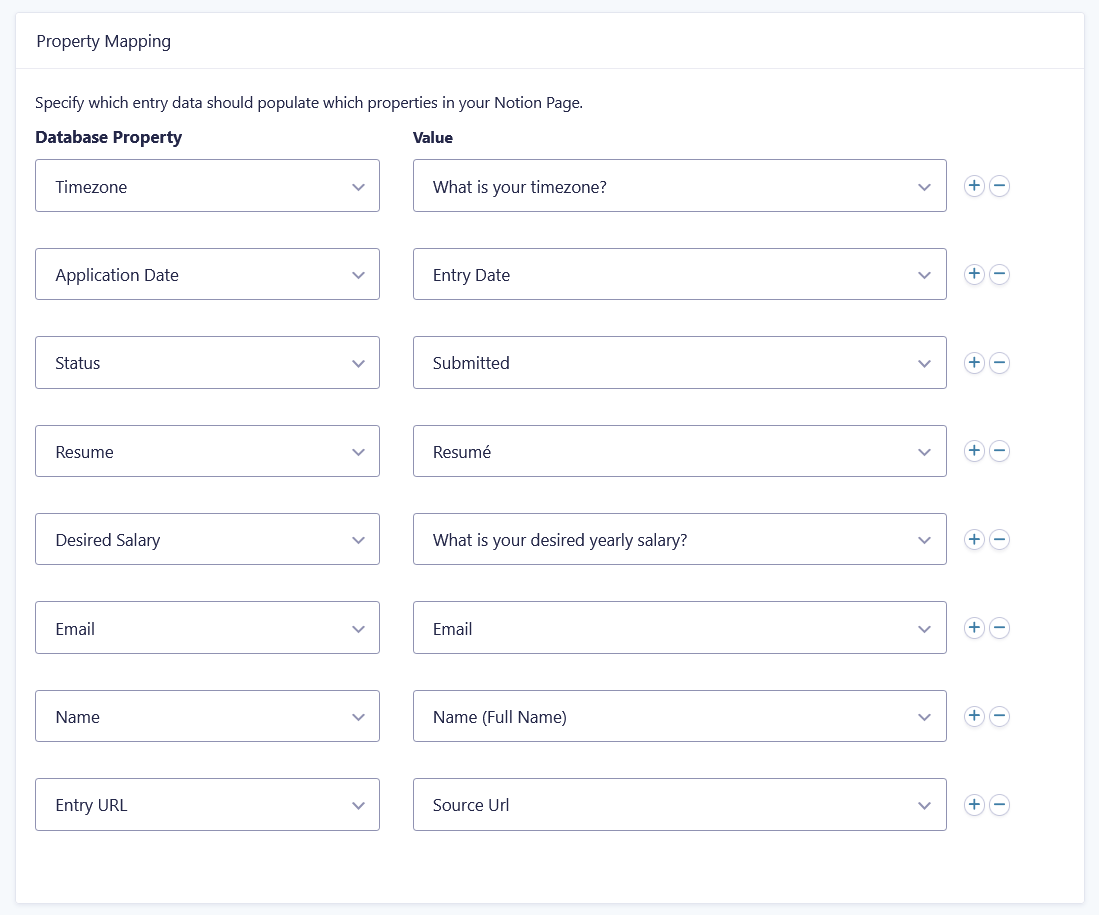1099x915 pixels.
Task: Remove the Name mapping row
Action: coord(999,716)
